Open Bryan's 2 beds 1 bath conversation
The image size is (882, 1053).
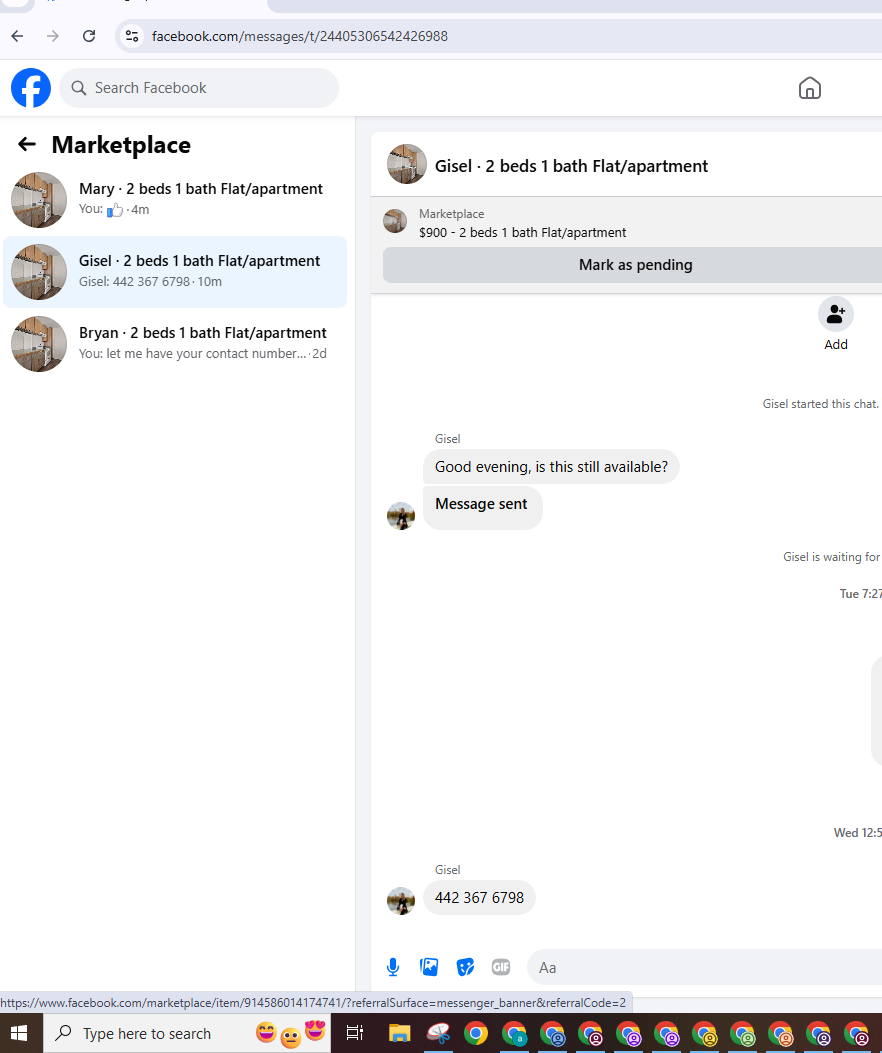175,344
